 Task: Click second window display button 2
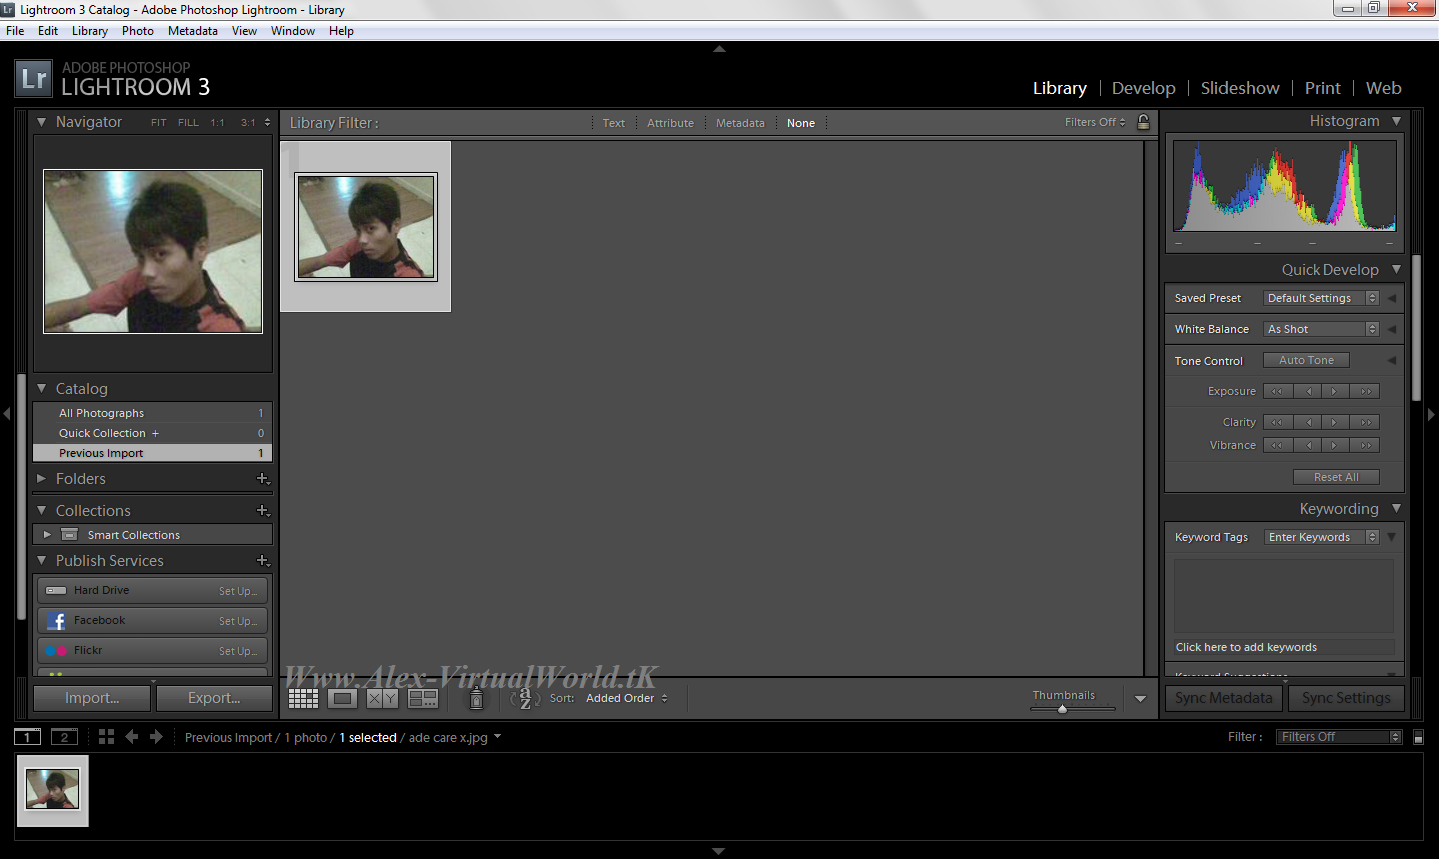click(64, 737)
